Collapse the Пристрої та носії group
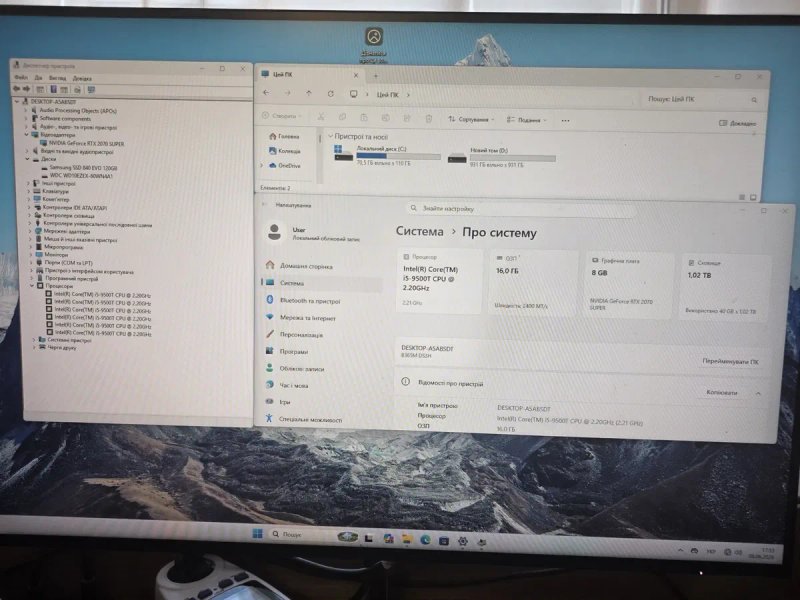Viewport: 800px width, 600px height. pos(331,136)
